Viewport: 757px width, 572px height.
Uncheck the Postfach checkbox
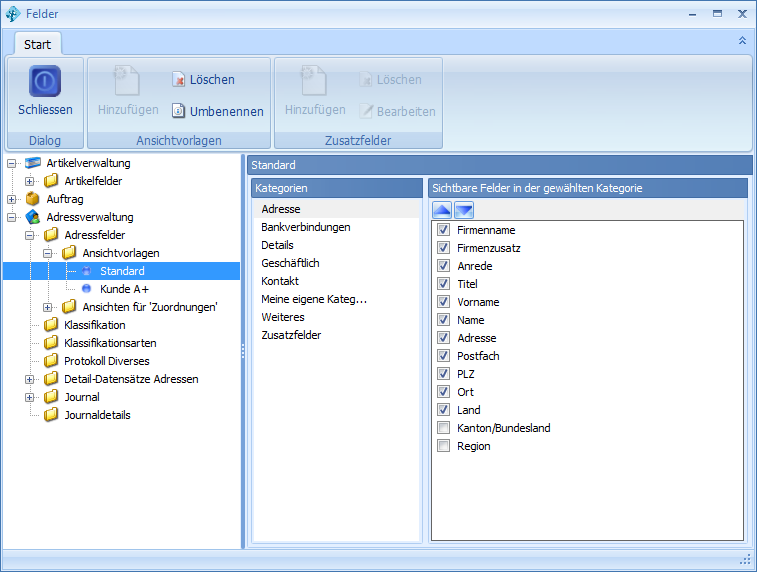[443, 356]
